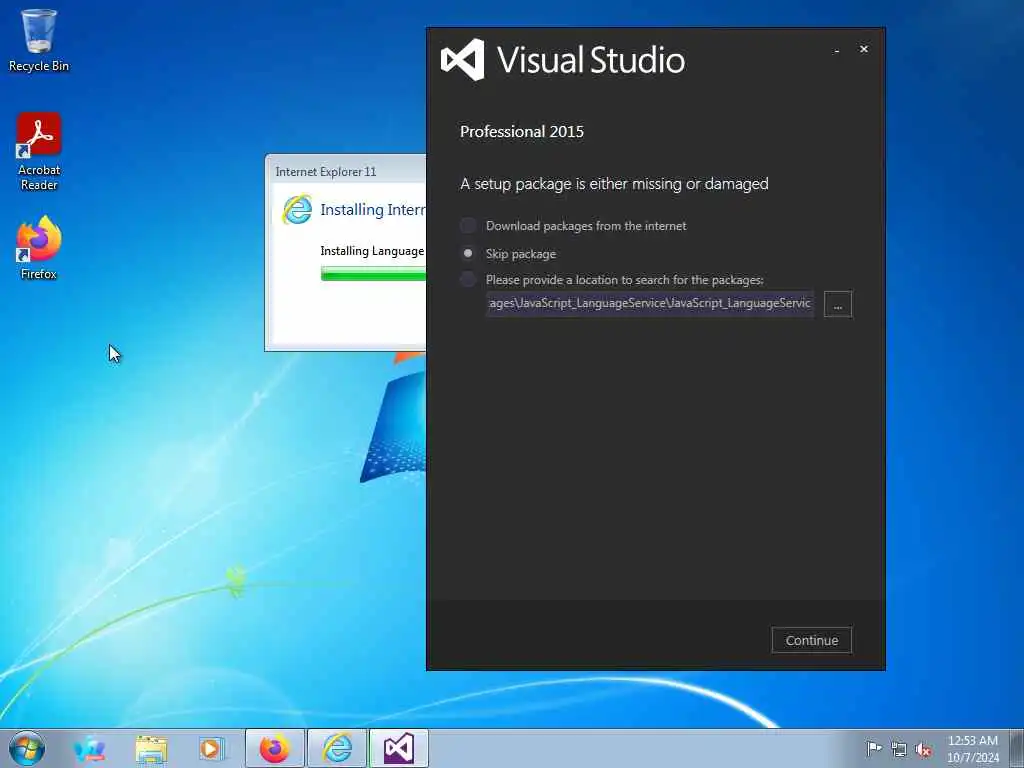Open the clock showing 12:53 AM
Screen dimensions: 1024x768
[973, 749]
